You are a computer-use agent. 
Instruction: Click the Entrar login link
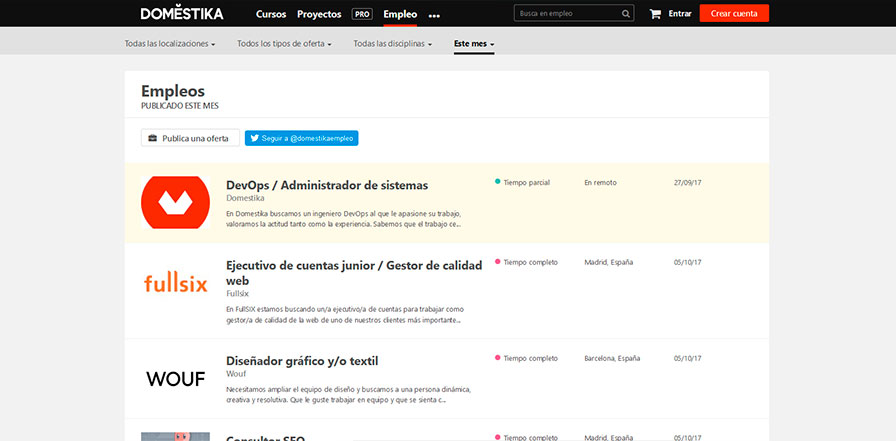click(680, 14)
